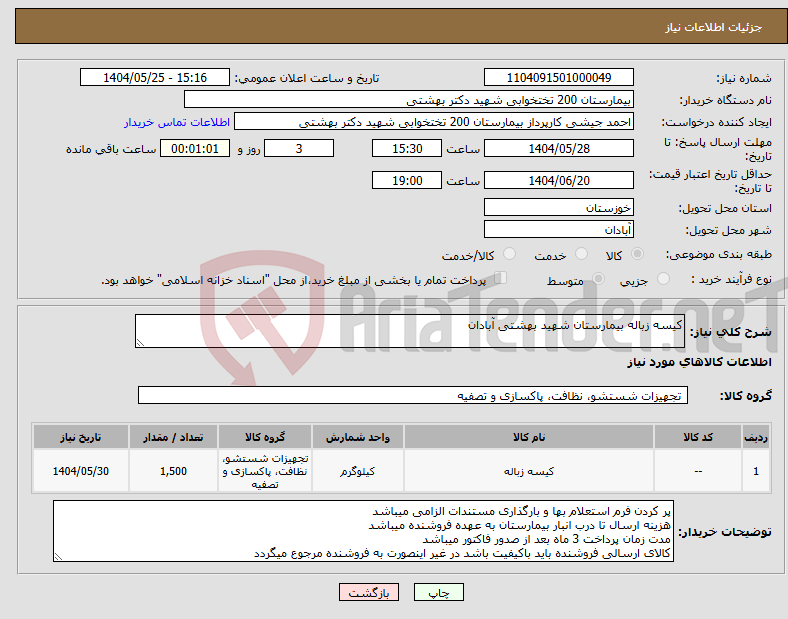Click resize handle of description textarea
Screen dimensions: 788x619
(140, 343)
